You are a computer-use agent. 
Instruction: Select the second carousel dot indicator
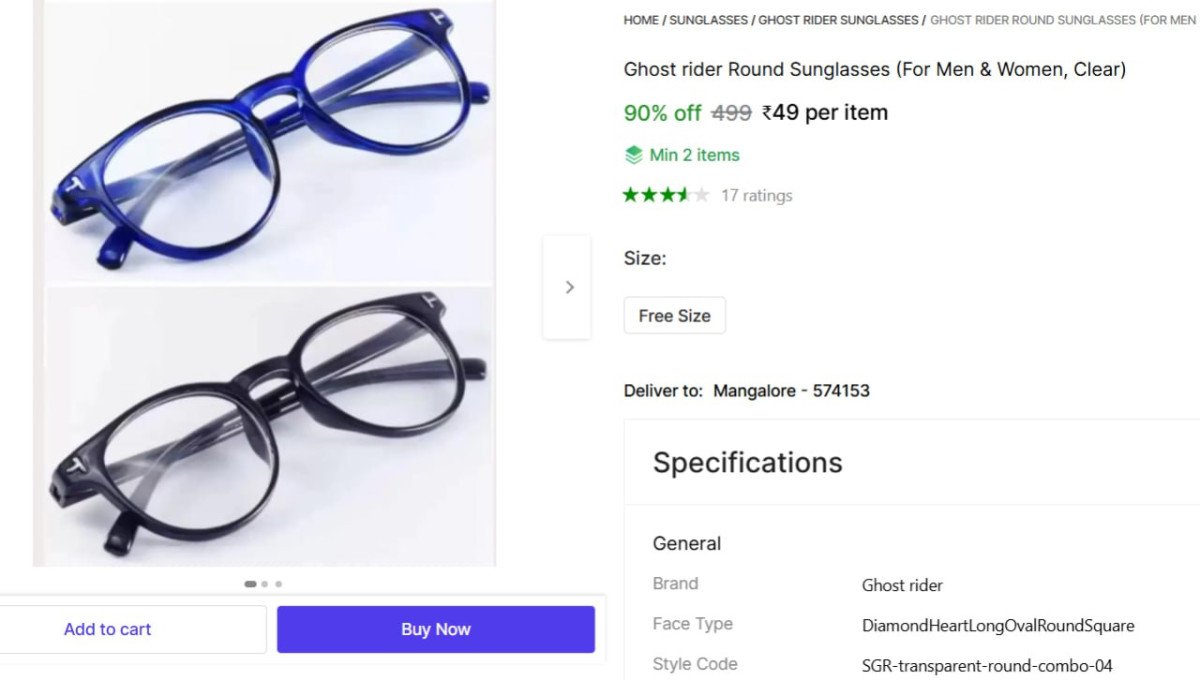click(265, 584)
